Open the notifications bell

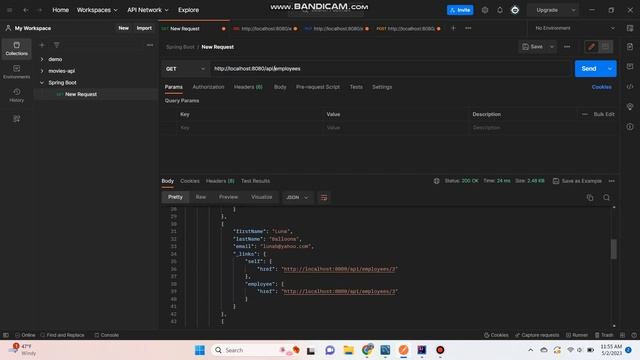coord(500,10)
